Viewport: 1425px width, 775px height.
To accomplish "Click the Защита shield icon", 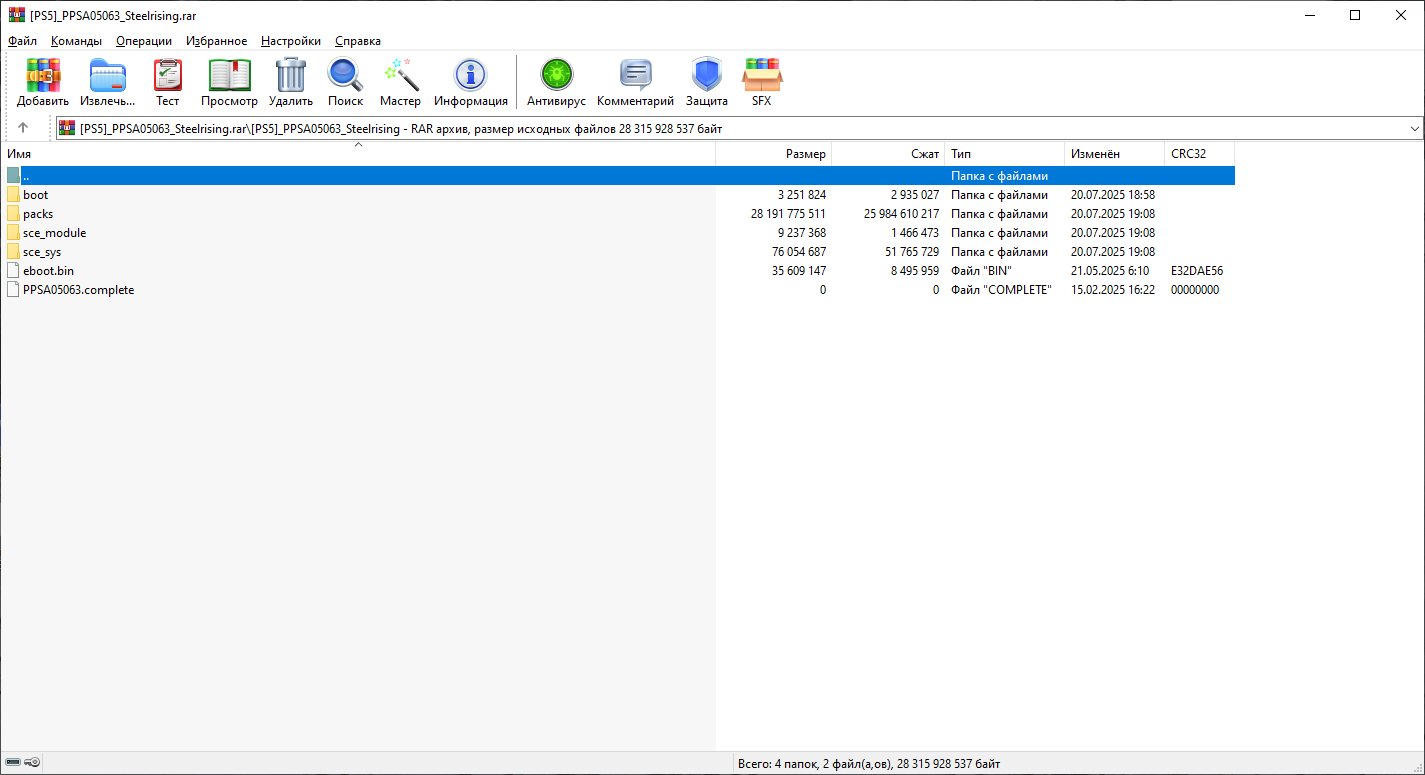I will click(x=707, y=75).
